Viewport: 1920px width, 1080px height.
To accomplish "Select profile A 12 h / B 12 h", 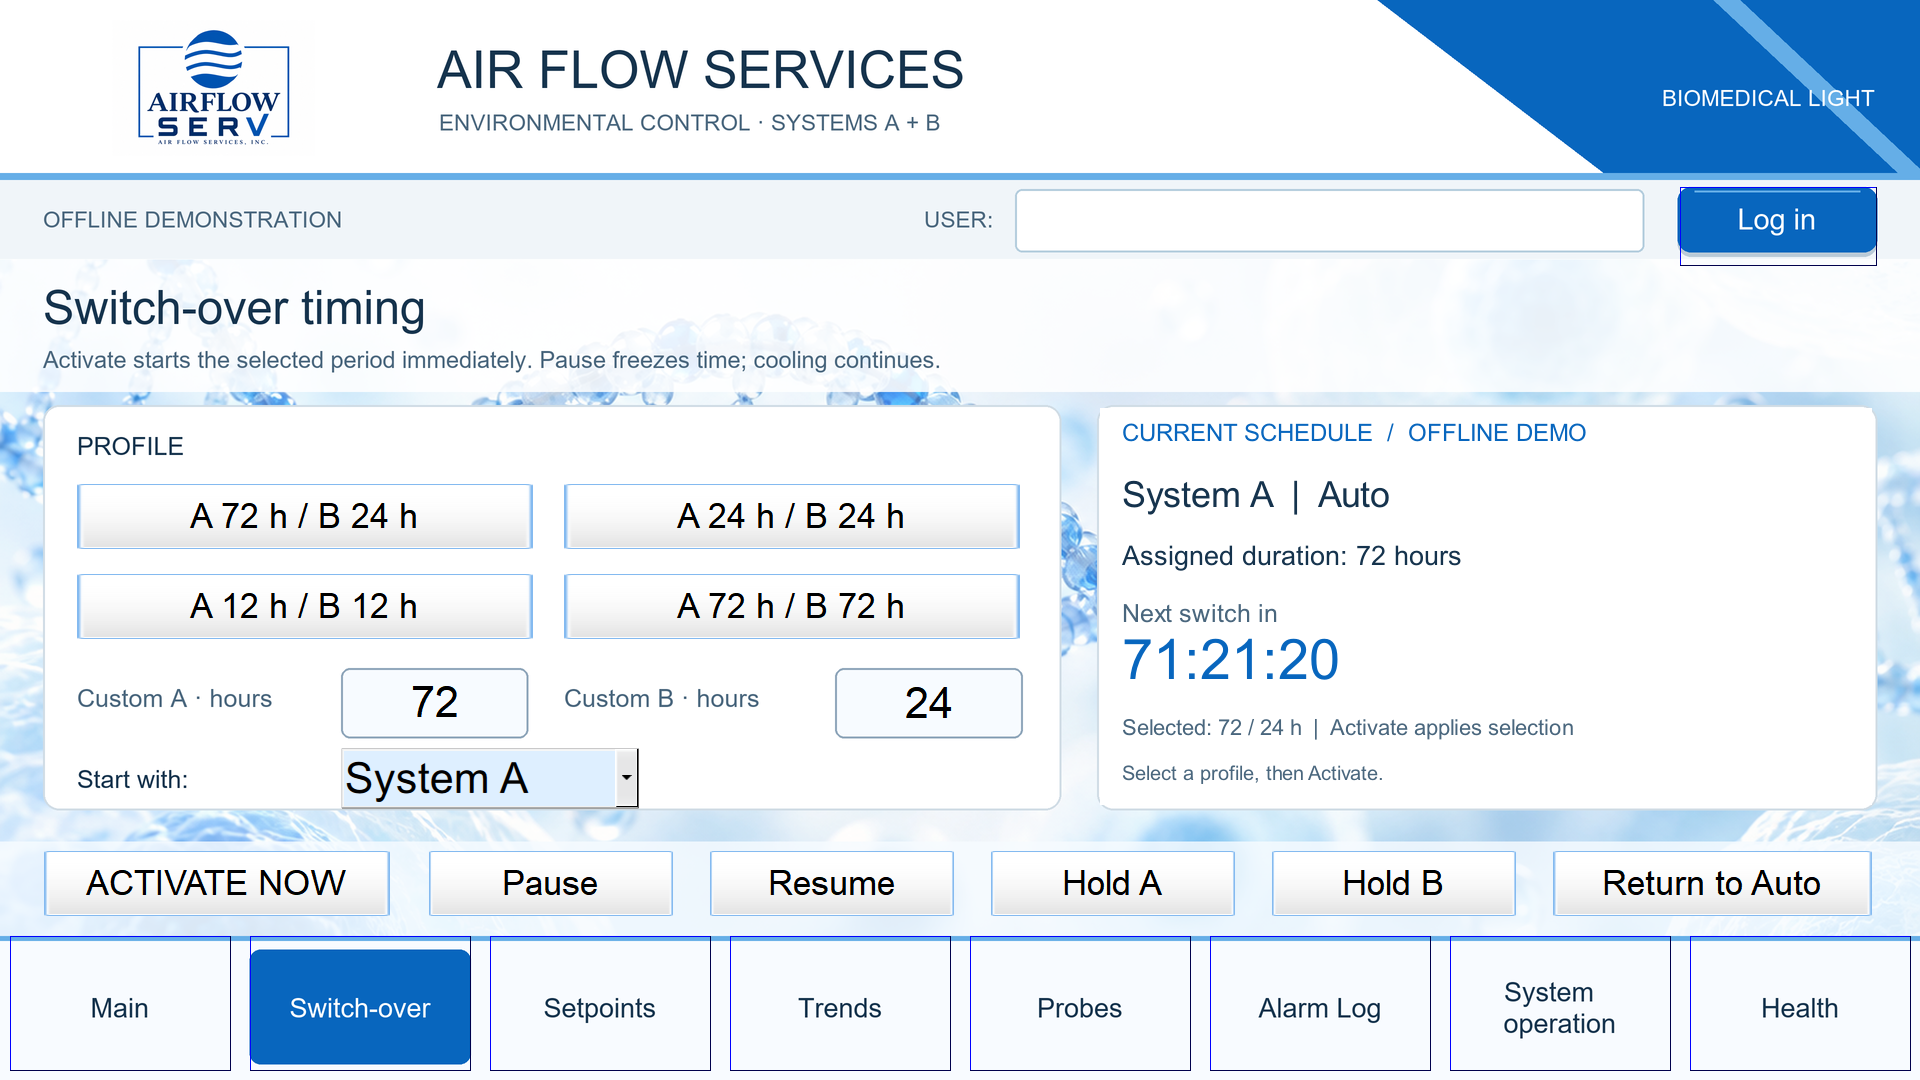I will 304,606.
